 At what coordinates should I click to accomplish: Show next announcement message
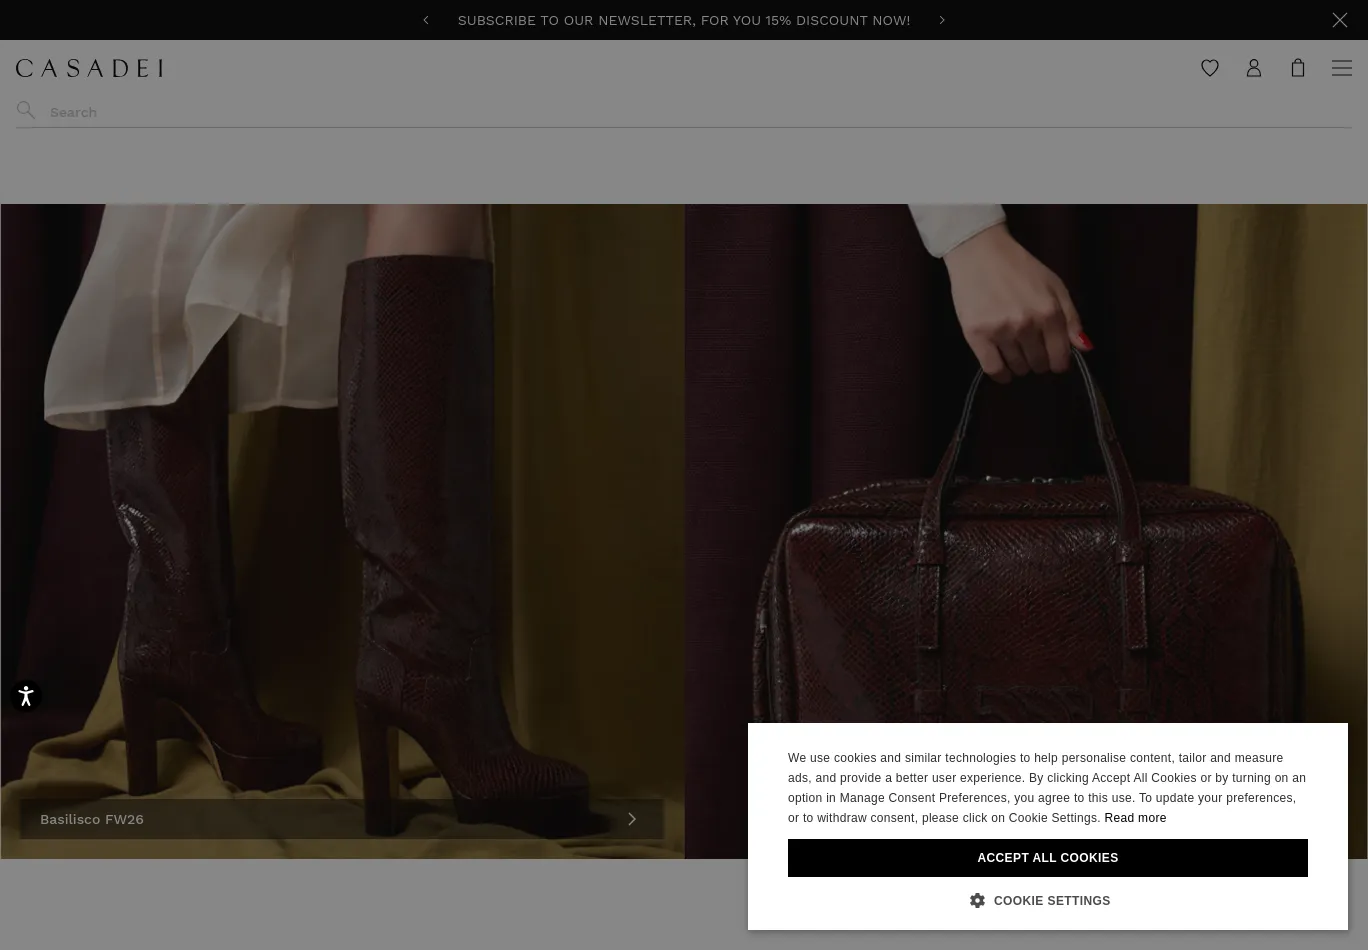[x=942, y=20]
